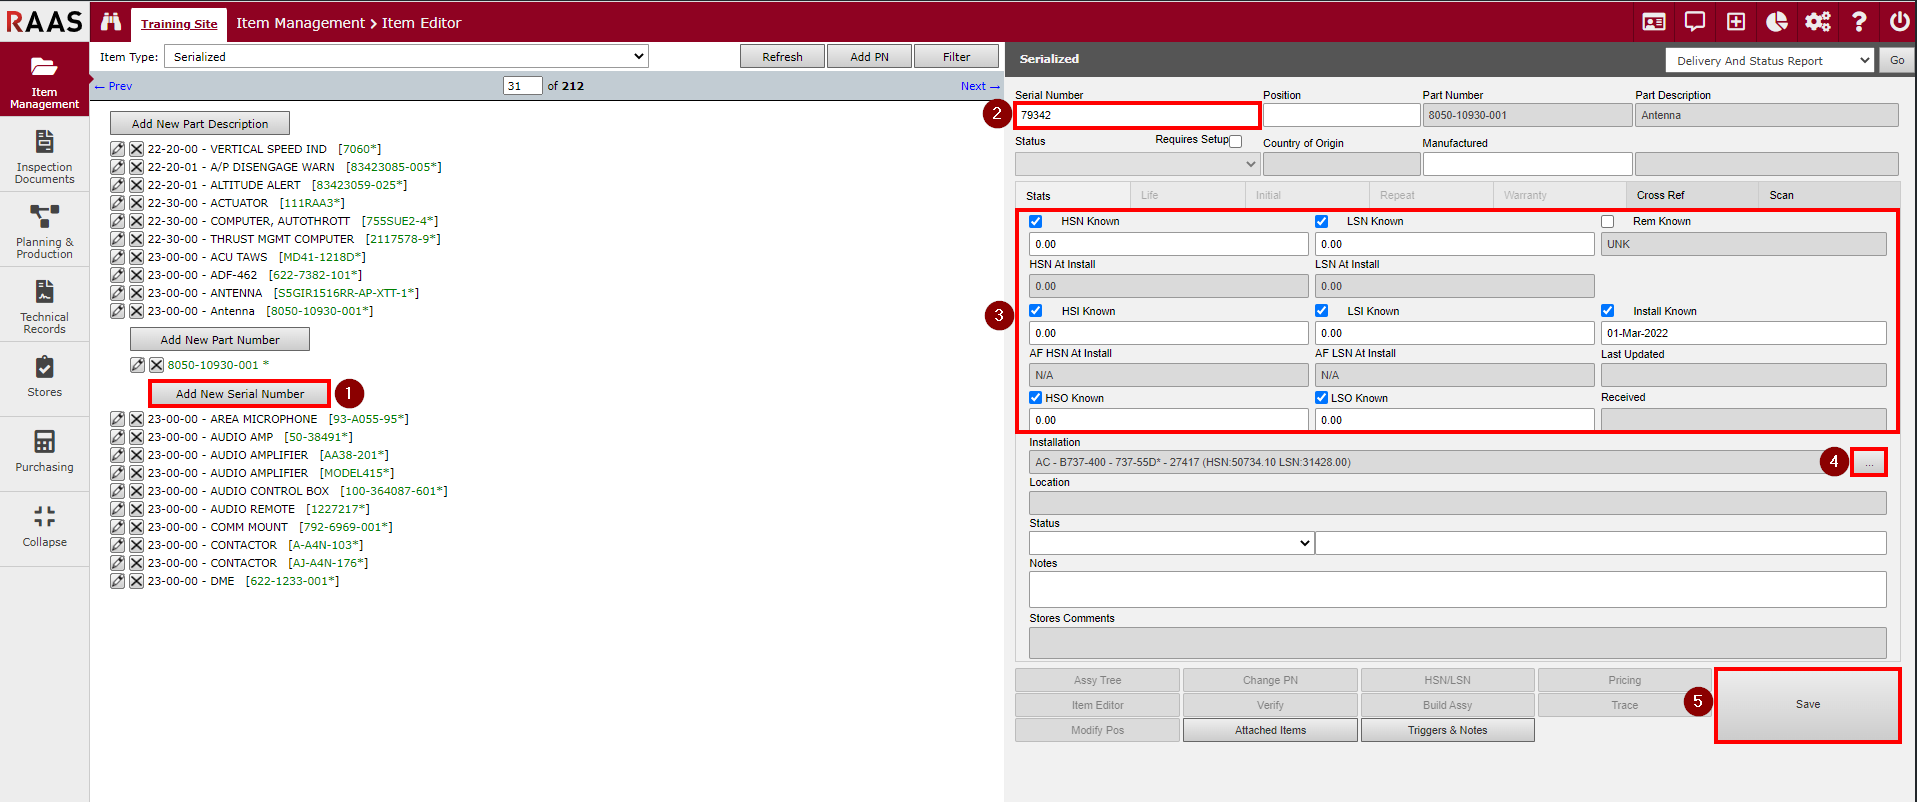Viewport: 1918px width, 802px height.
Task: Open the Status dropdown above Notes
Action: (1170, 543)
